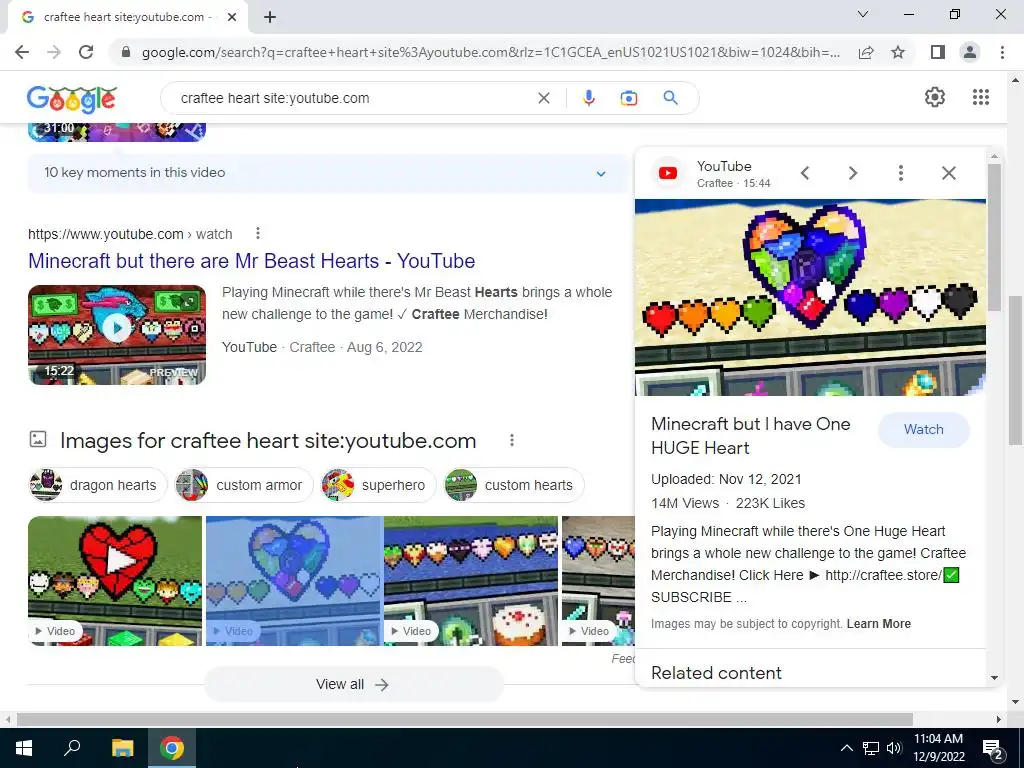Click the 'Aug 6, 2022' date text
The width and height of the screenshot is (1024, 768).
385,347
